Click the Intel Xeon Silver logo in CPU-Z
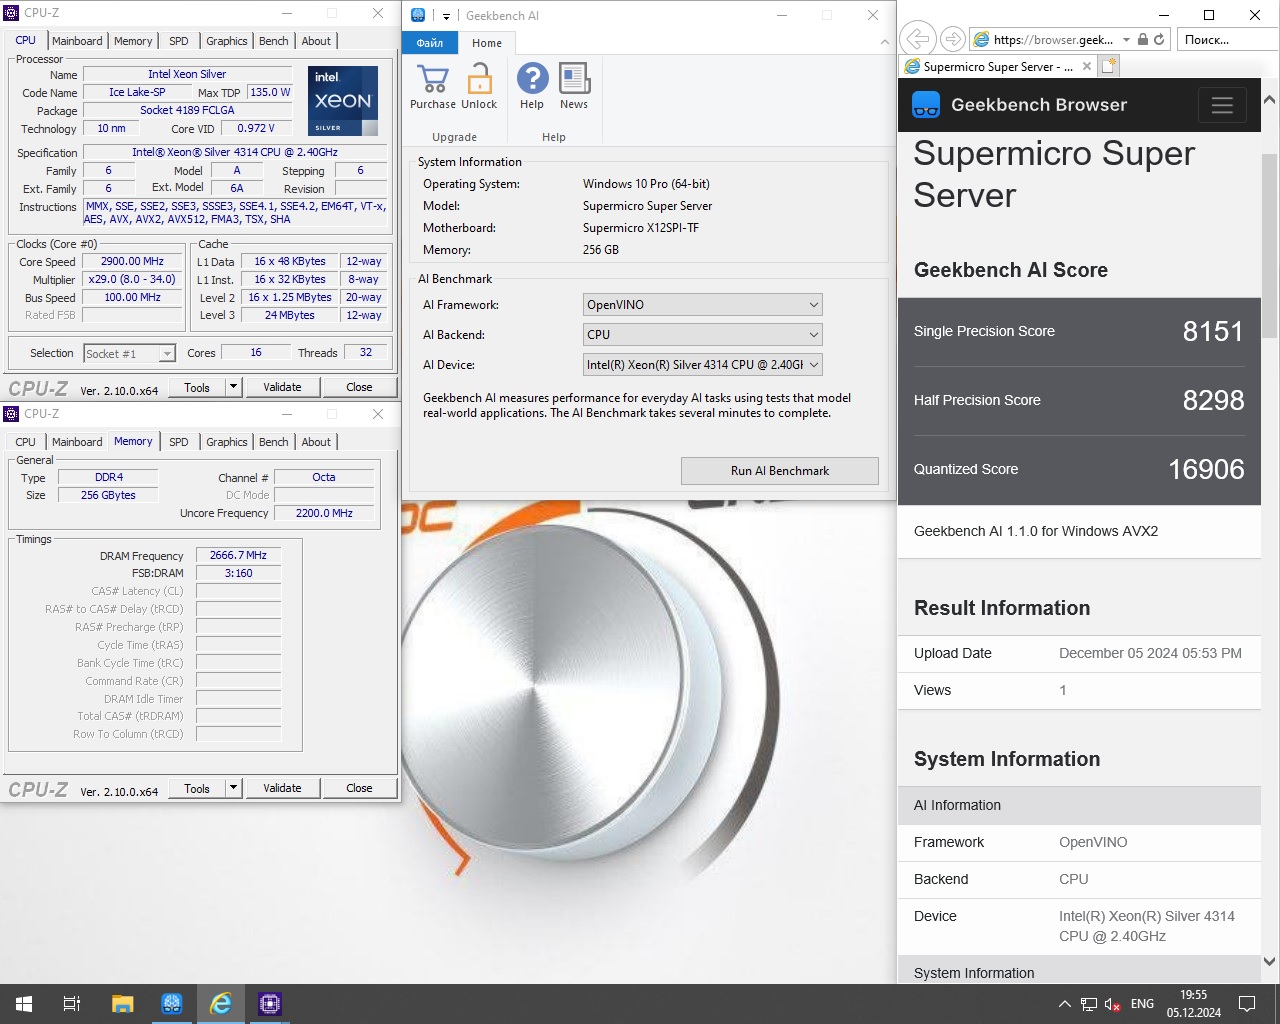1280x1024 pixels. [343, 101]
